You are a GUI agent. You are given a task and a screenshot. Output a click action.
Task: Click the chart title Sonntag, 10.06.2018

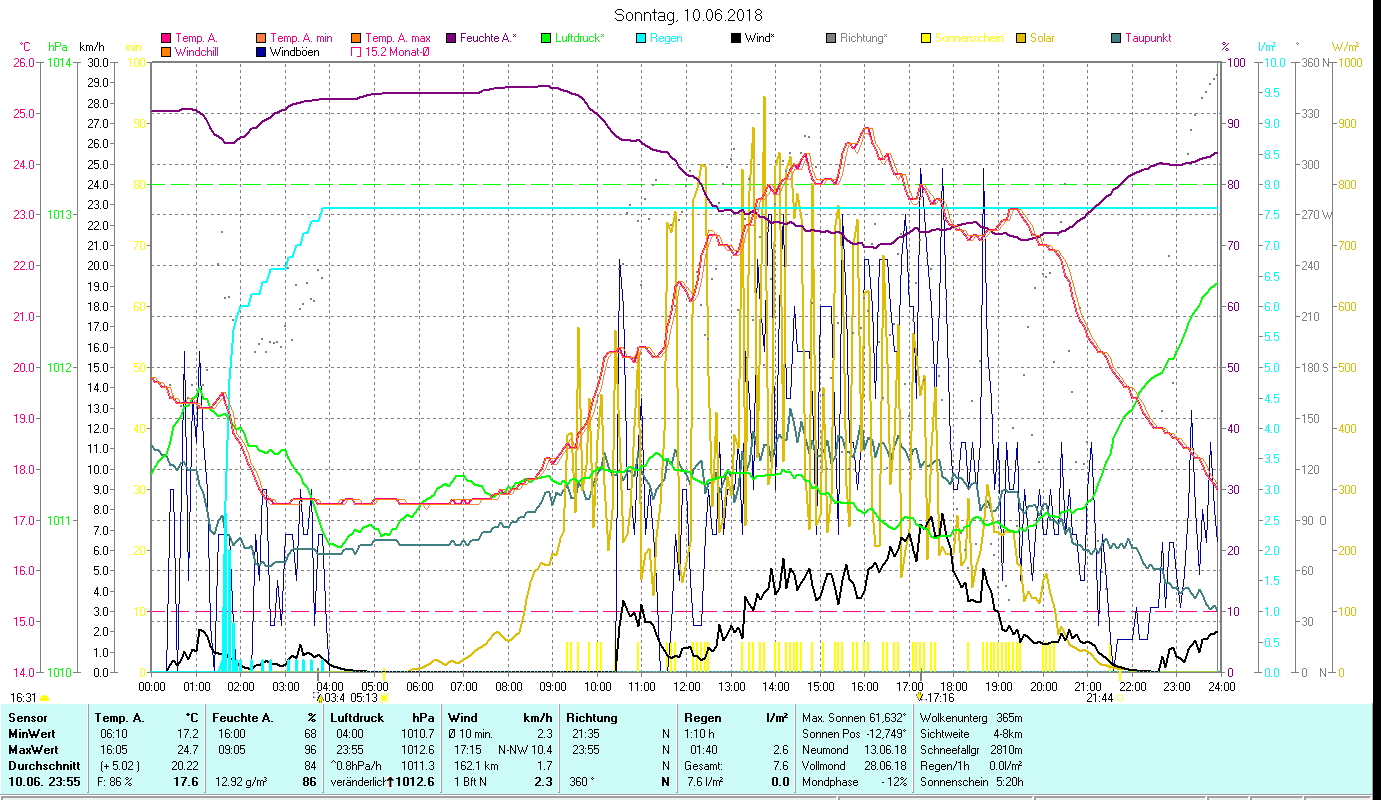click(x=688, y=15)
